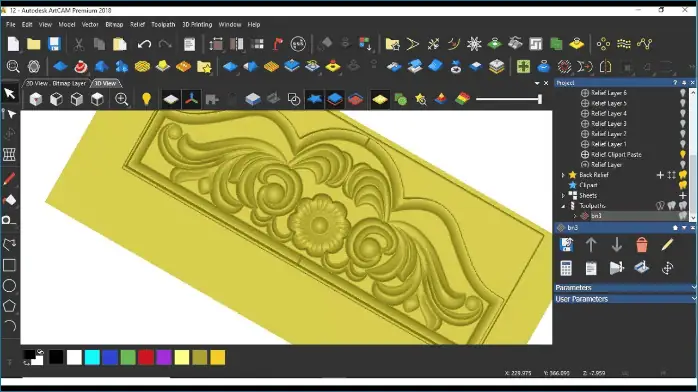Viewport: 698px width, 392px height.
Task: Click the isometric view cube icon
Action: (36, 99)
